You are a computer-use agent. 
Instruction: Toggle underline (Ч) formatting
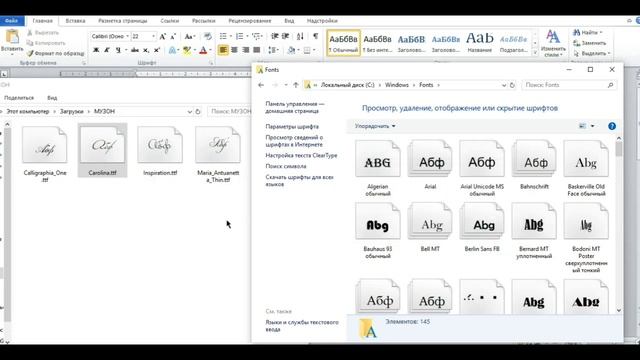coord(118,50)
